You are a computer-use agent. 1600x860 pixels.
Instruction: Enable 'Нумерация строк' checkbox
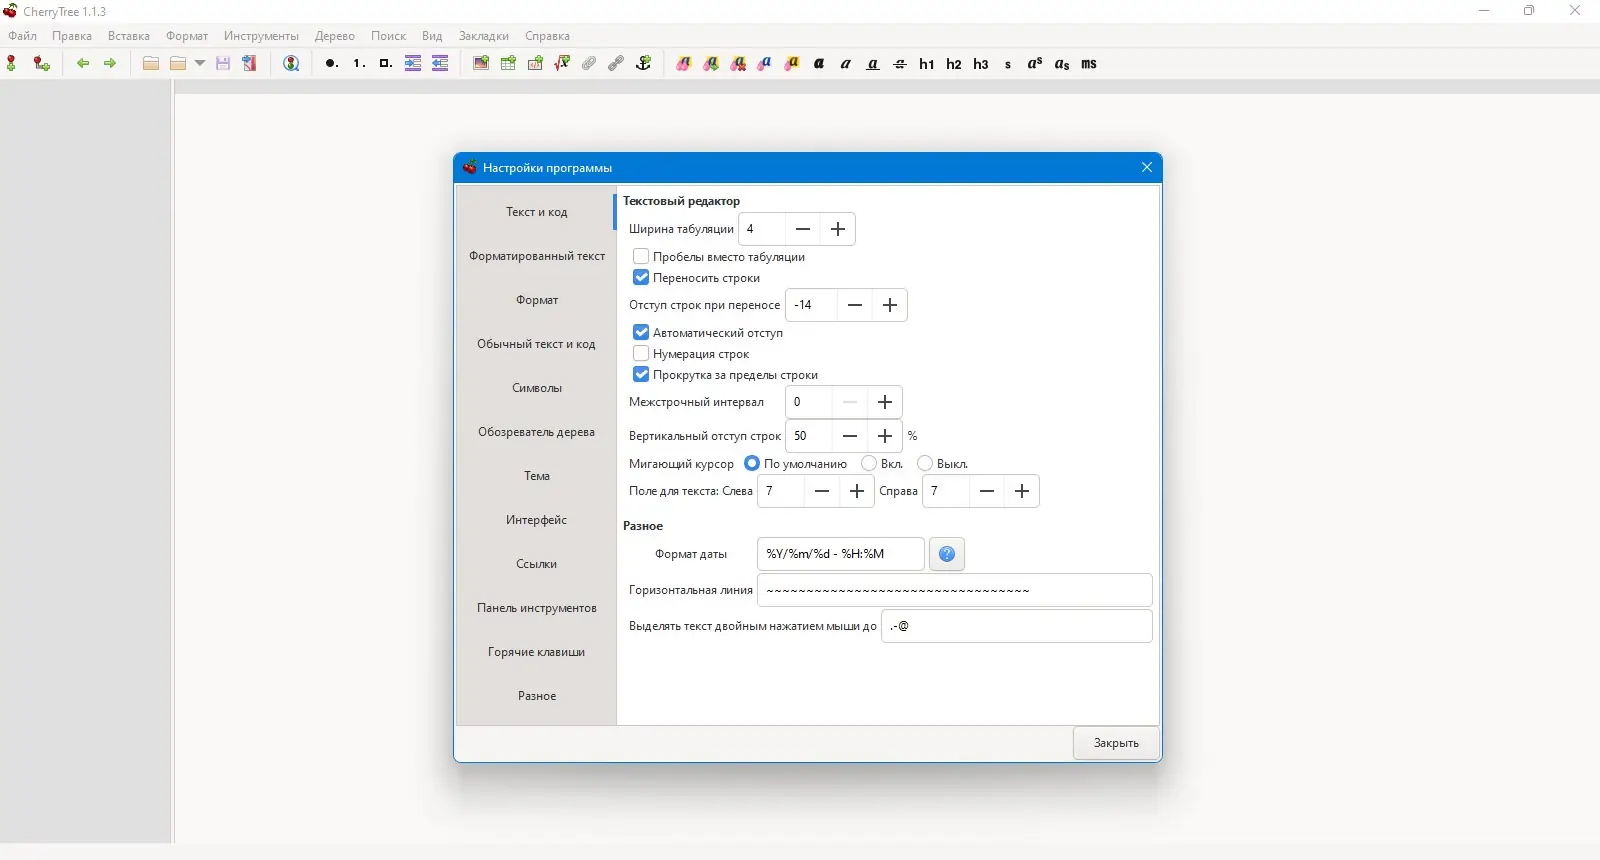coord(641,354)
